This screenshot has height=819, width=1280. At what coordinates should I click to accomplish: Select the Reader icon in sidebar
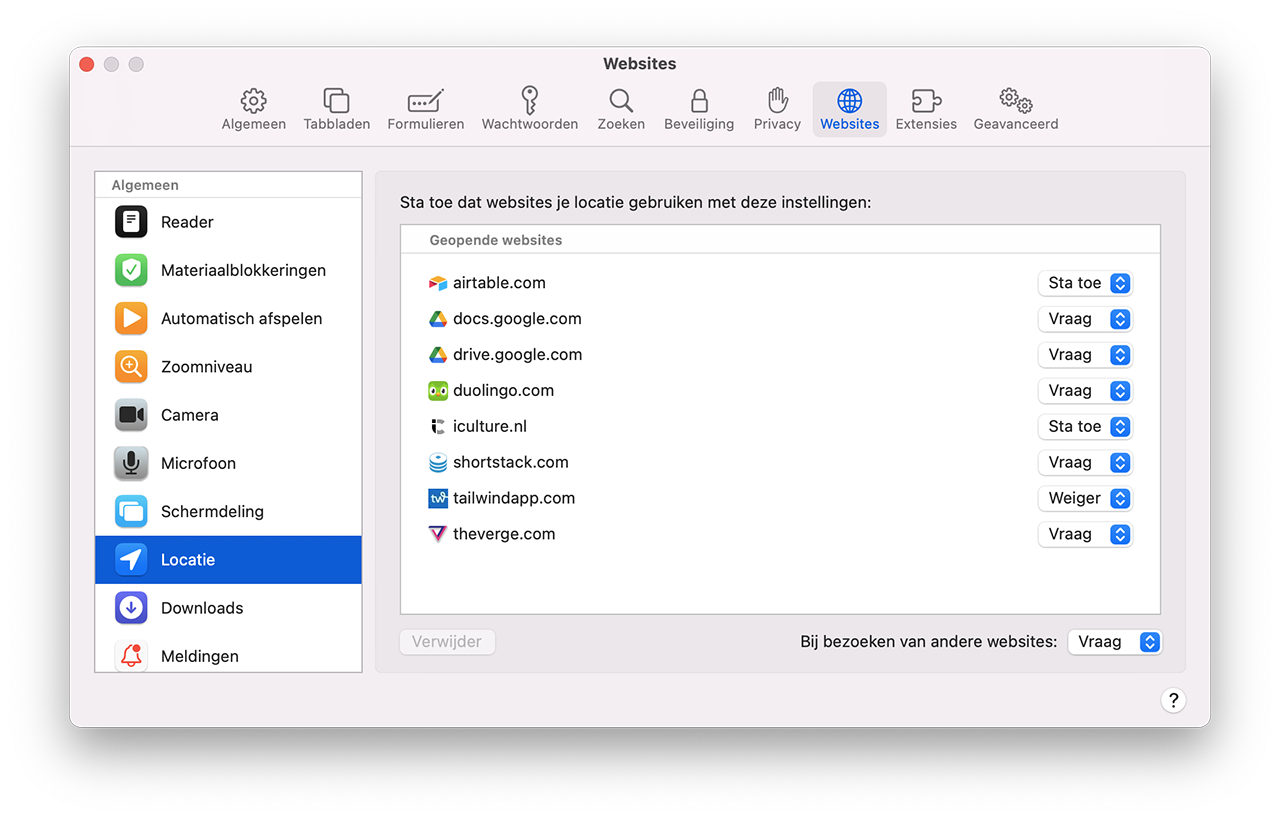point(131,222)
